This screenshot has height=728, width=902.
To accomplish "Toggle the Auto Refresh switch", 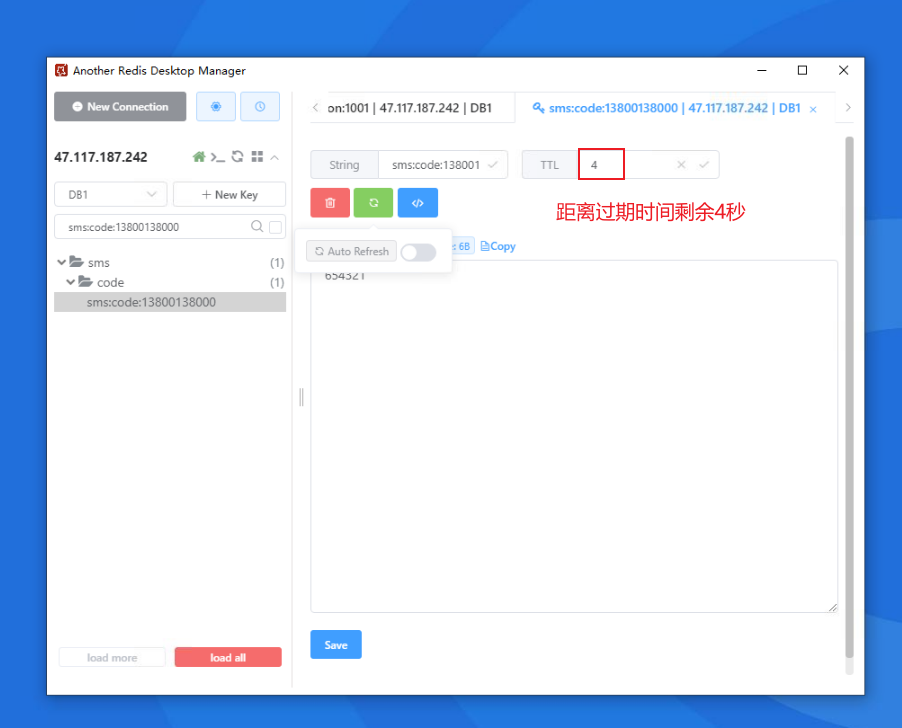I will pos(418,252).
